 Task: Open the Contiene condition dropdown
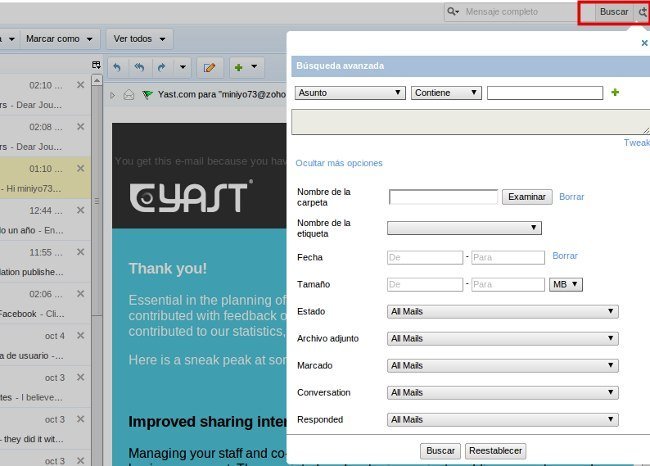point(446,93)
